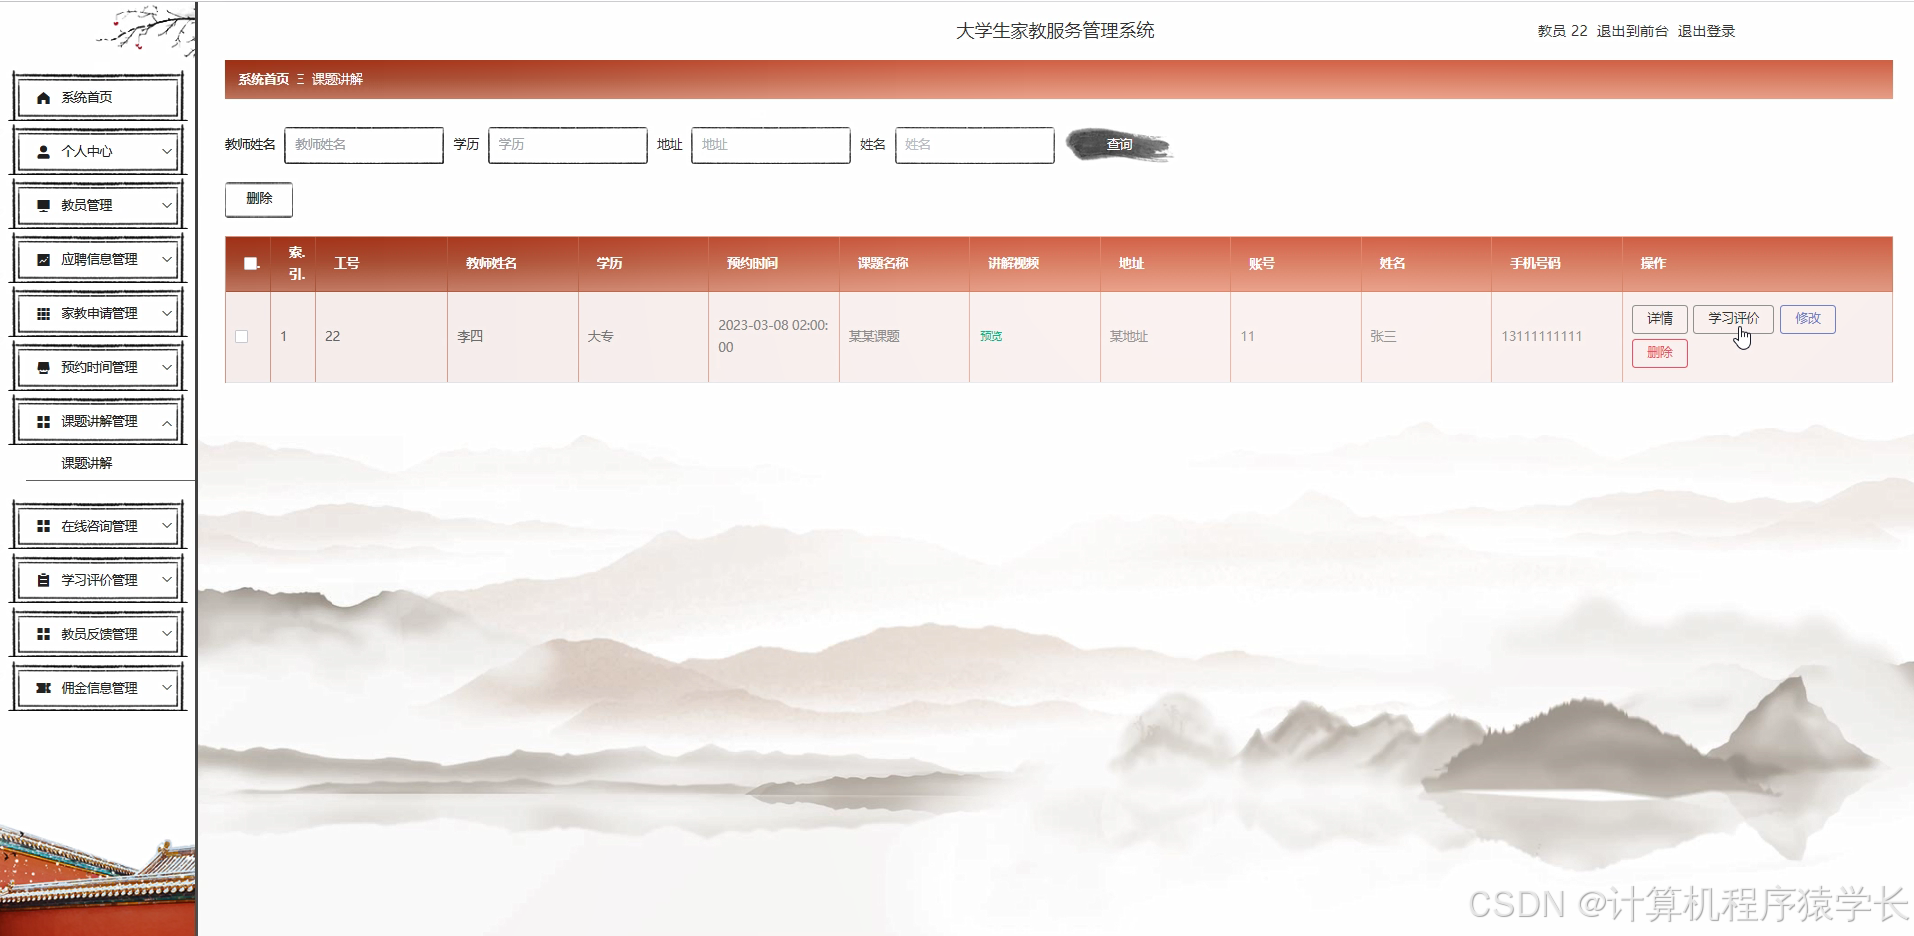The width and height of the screenshot is (1914, 936).
Task: Open the 系统首页 menu item
Action: (98, 98)
